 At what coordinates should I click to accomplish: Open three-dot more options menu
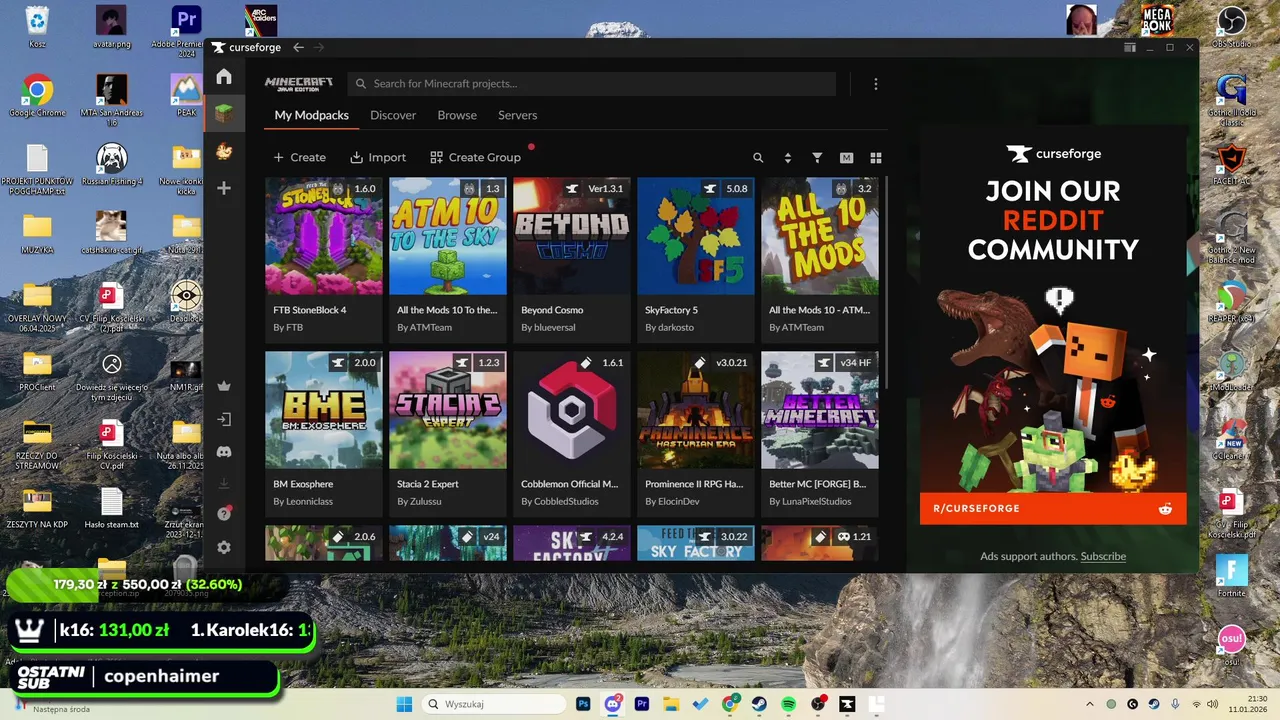coord(875,84)
